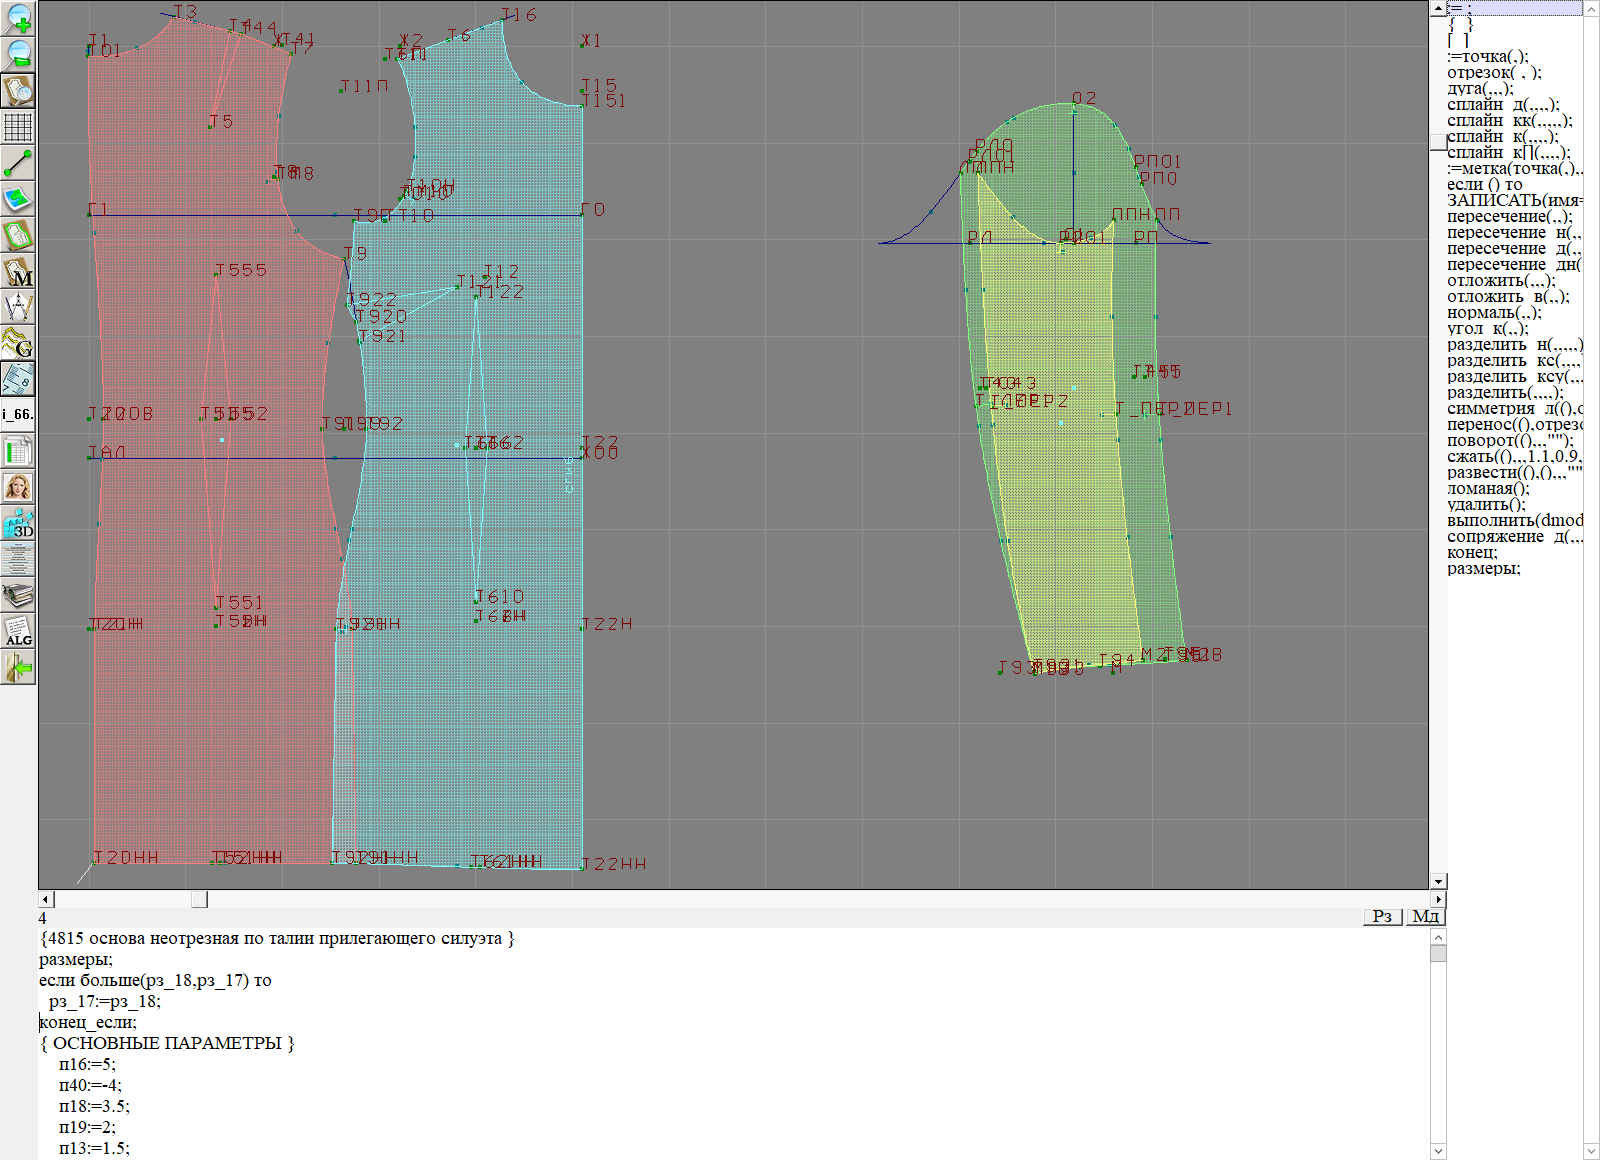Viewport: 1600px width, 1160px height.
Task: Open the green table spreadsheet icon
Action: coord(18,451)
